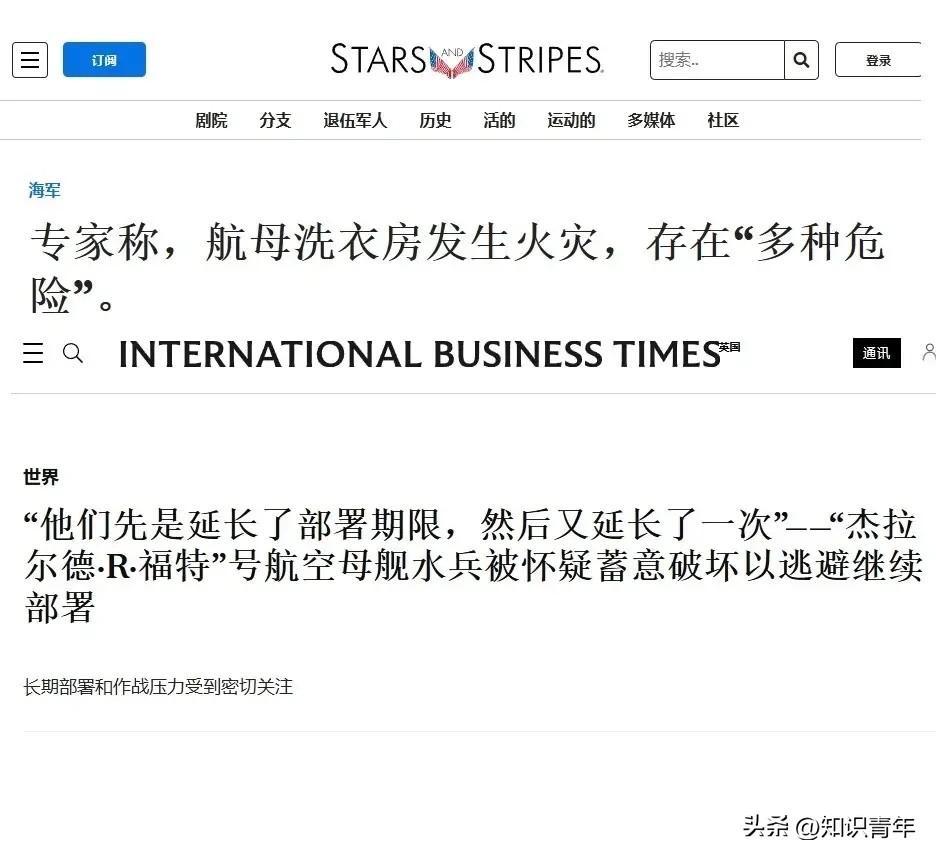The height and width of the screenshot is (859, 936).
Task: Open the 多媒体 nav item
Action: click(651, 121)
